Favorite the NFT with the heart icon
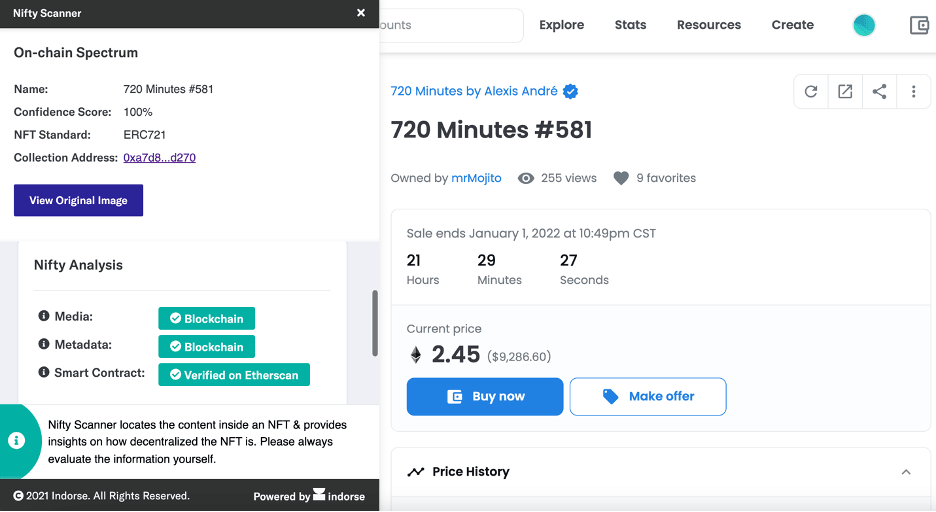The width and height of the screenshot is (936, 512). 621,178
